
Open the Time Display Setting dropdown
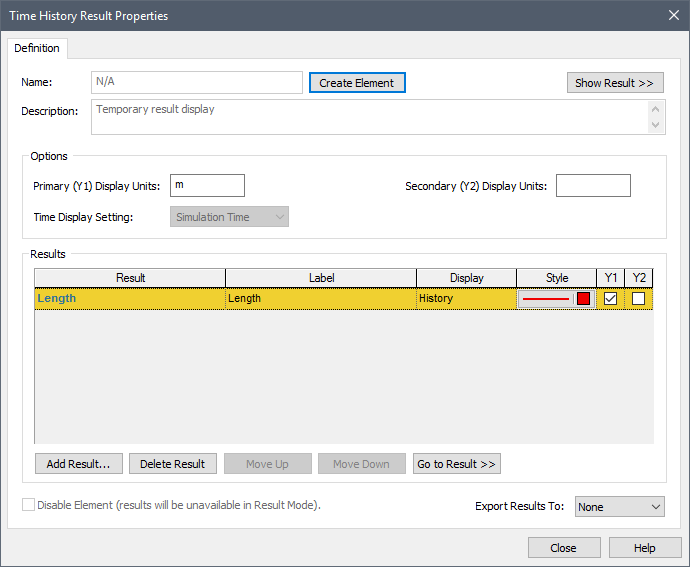click(229, 217)
